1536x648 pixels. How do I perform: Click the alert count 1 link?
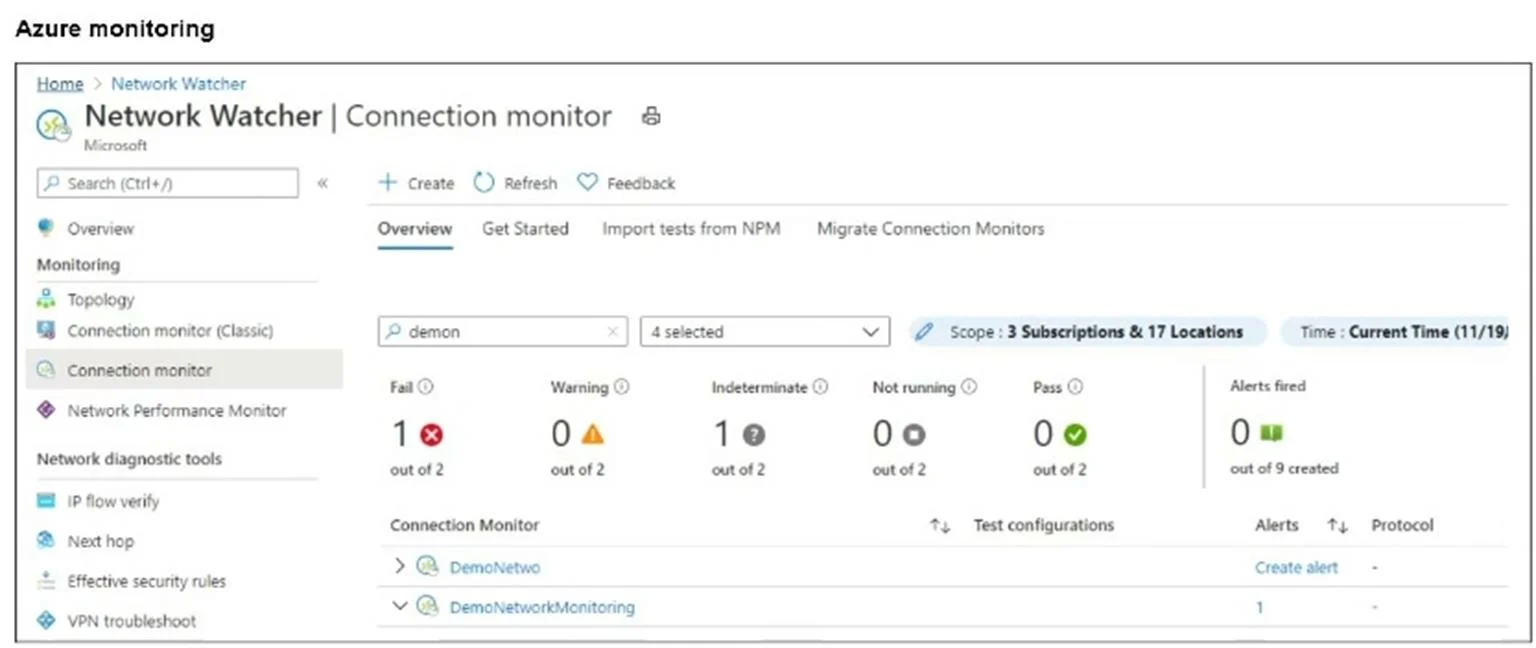click(x=1259, y=607)
